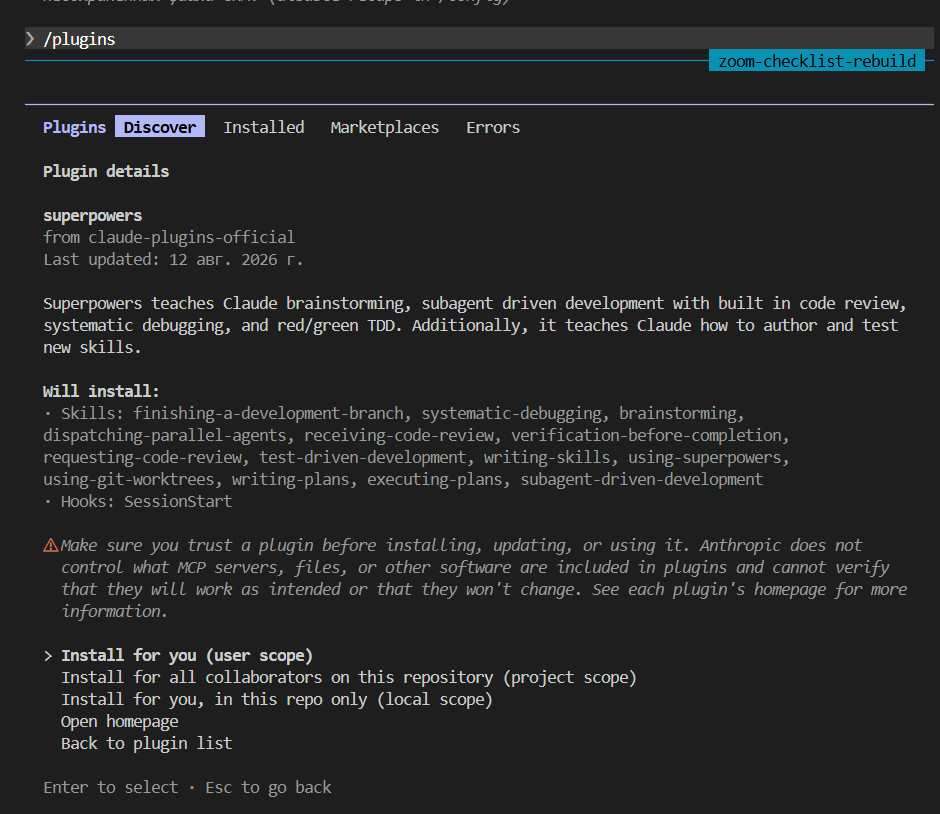Click 'test-driven-development' skill name

point(362,458)
